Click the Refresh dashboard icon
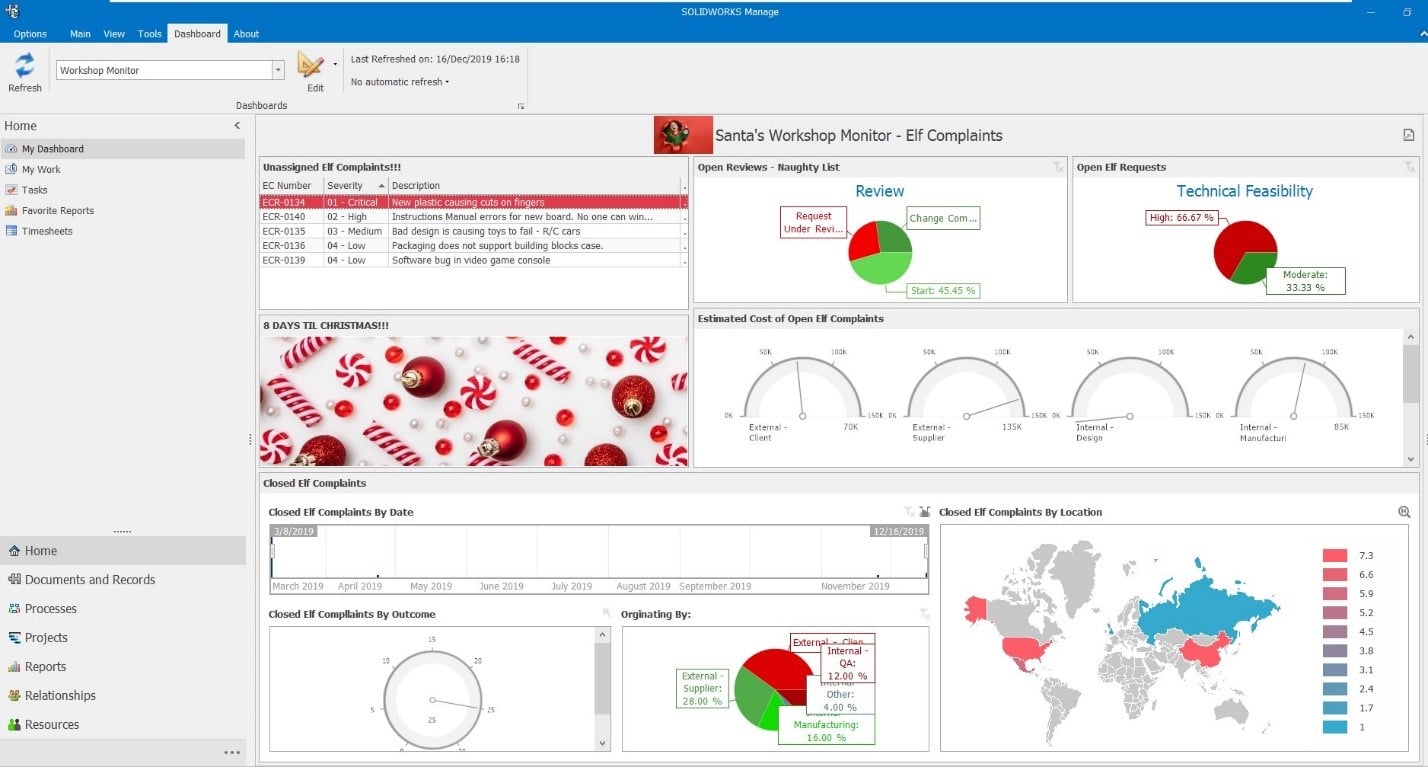Viewport: 1428px width, 767px height. tap(24, 65)
